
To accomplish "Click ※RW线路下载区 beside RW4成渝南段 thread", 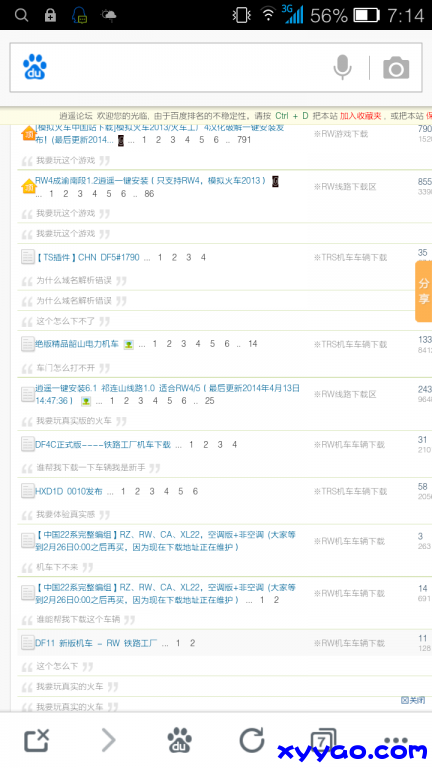I will click(x=345, y=187).
